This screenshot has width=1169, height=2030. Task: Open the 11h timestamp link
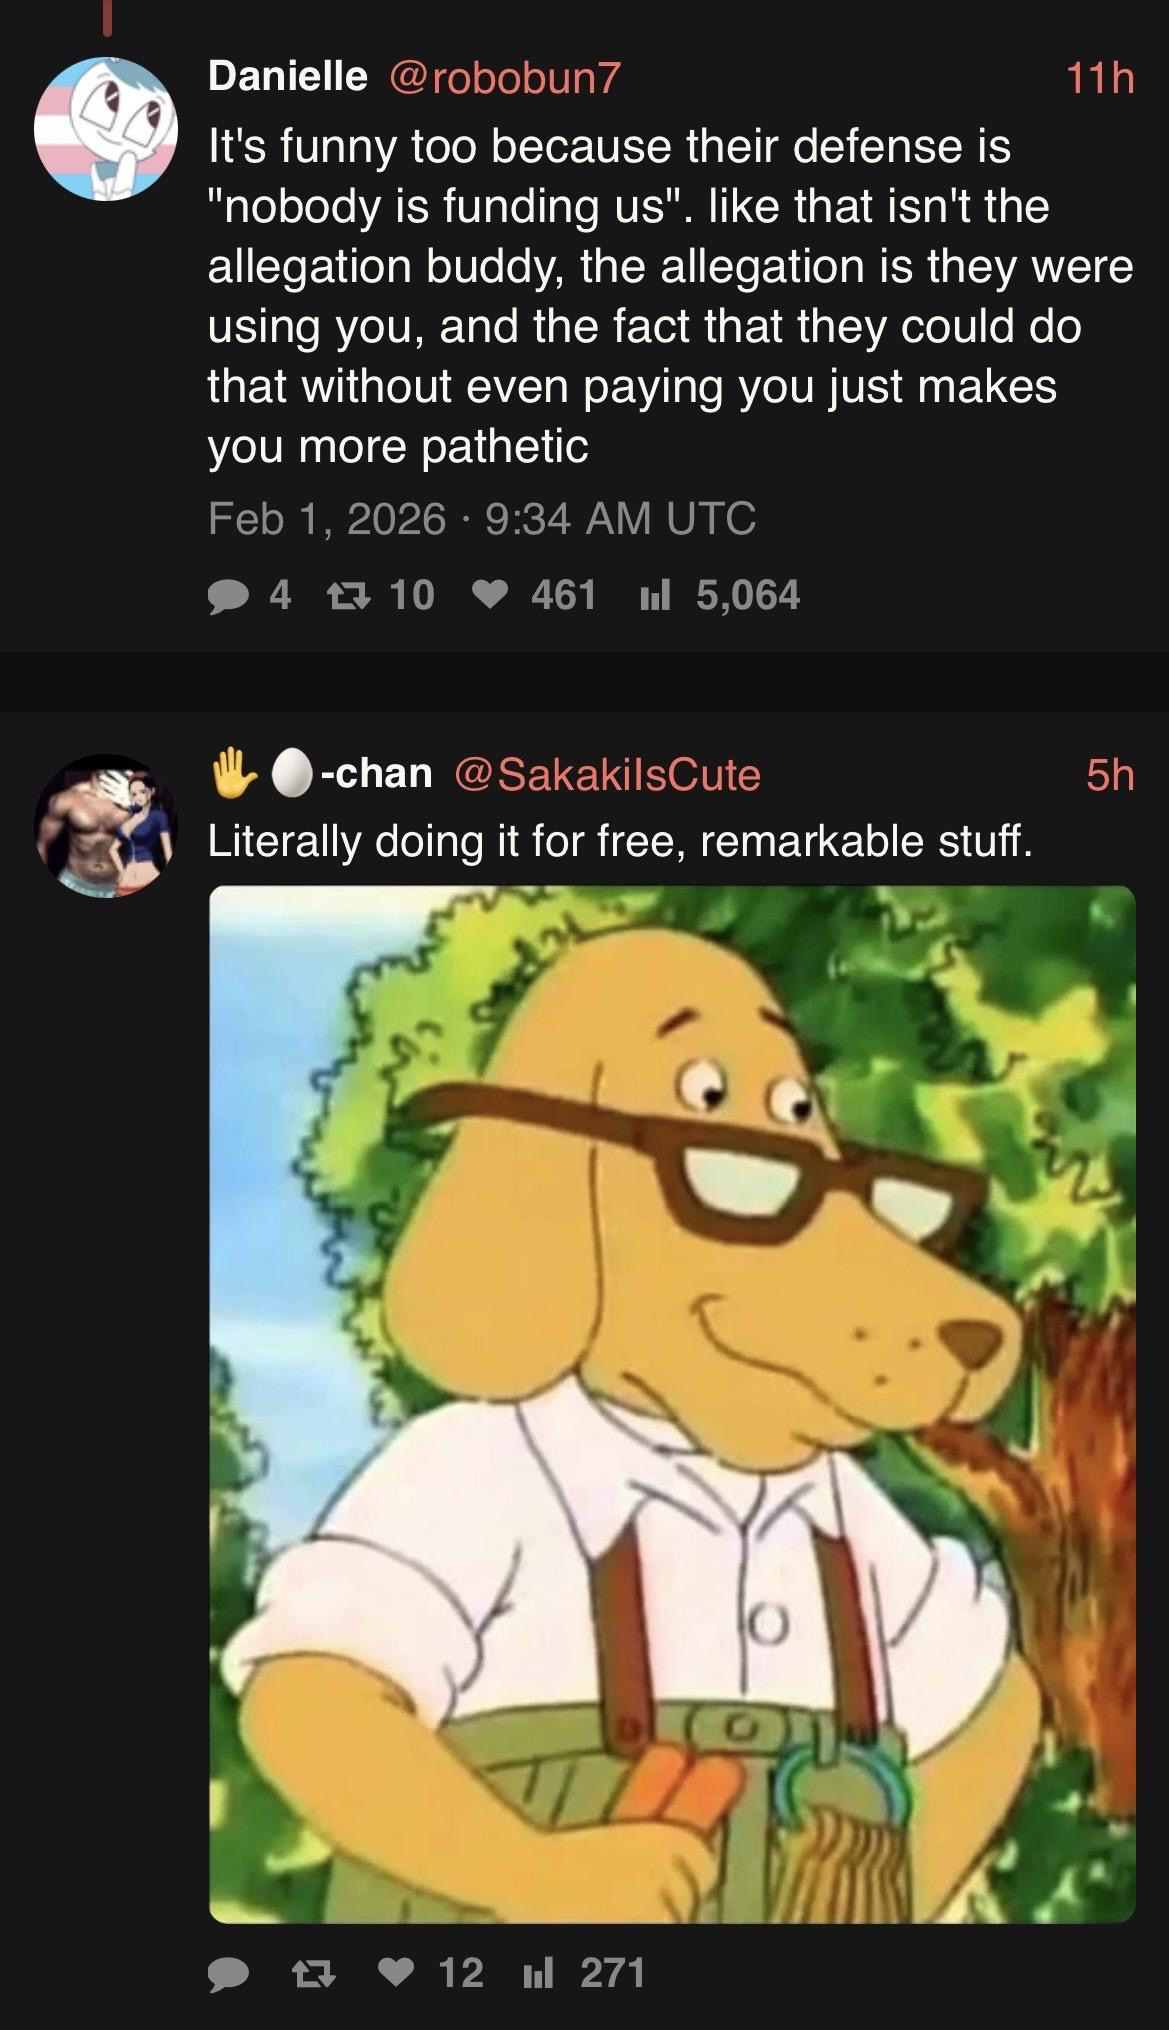(1100, 78)
